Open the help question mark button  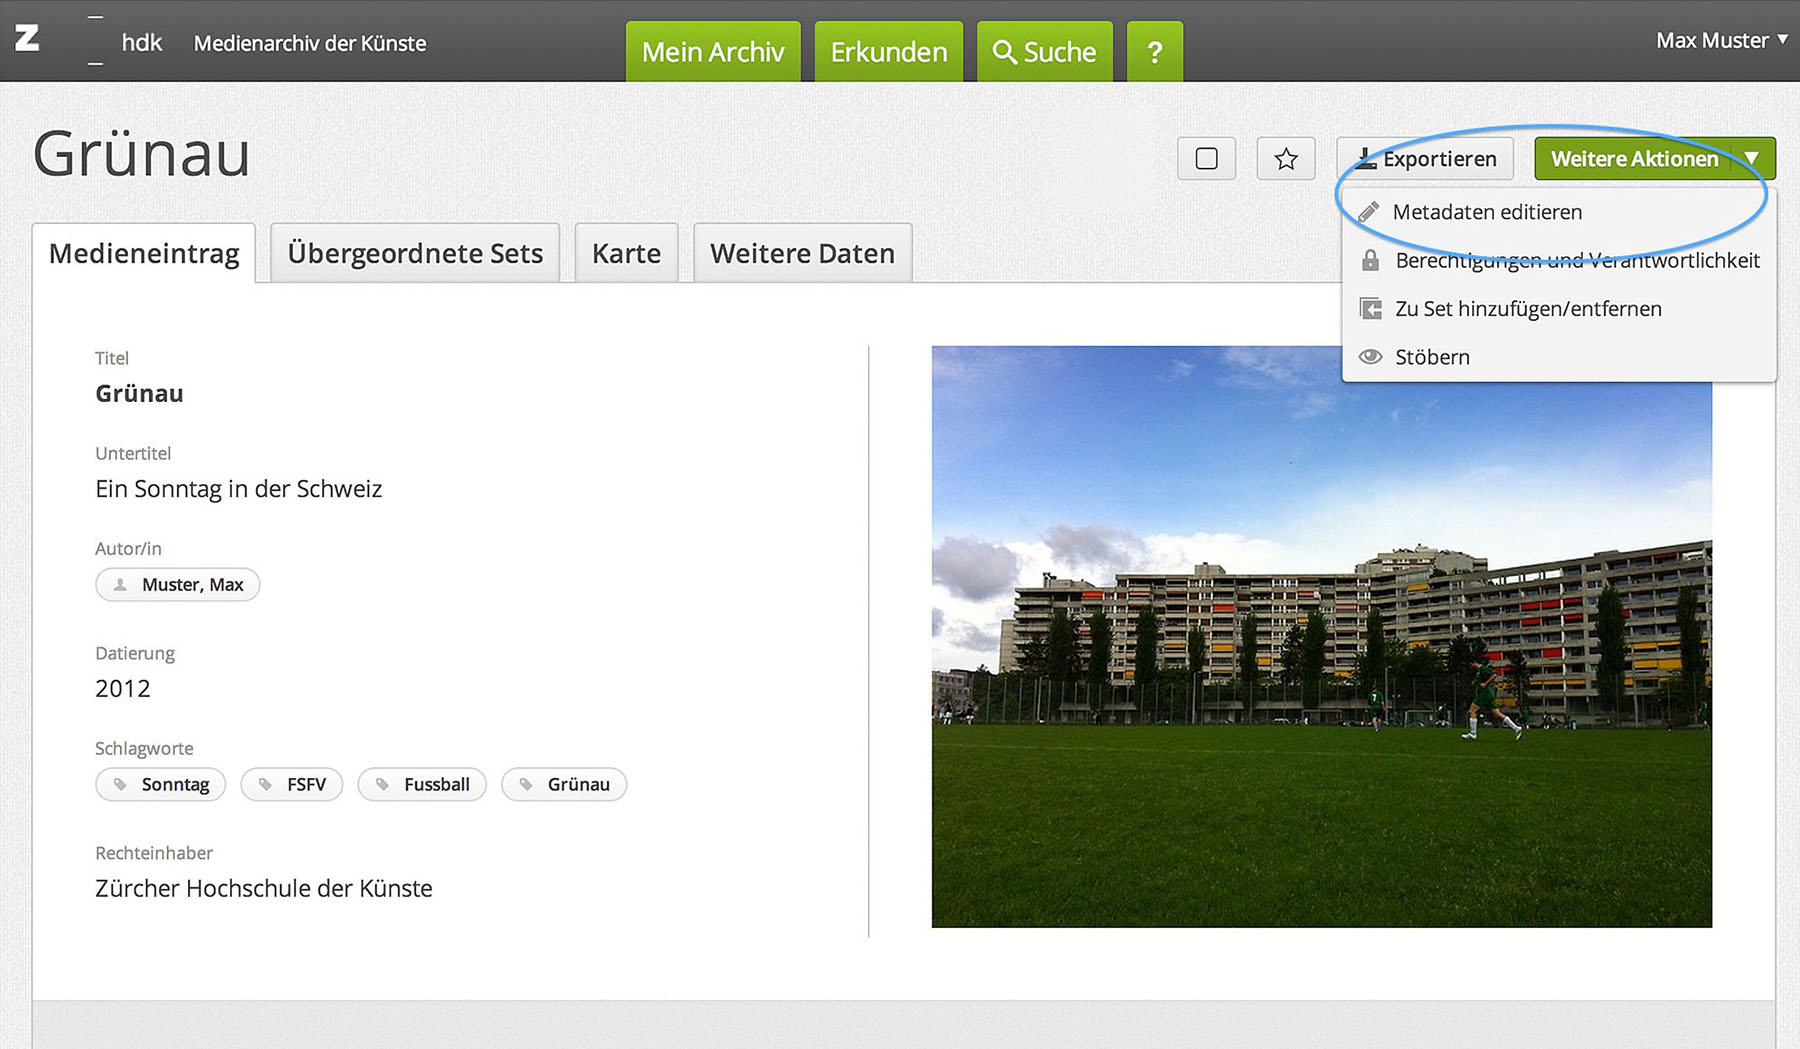(x=1154, y=52)
